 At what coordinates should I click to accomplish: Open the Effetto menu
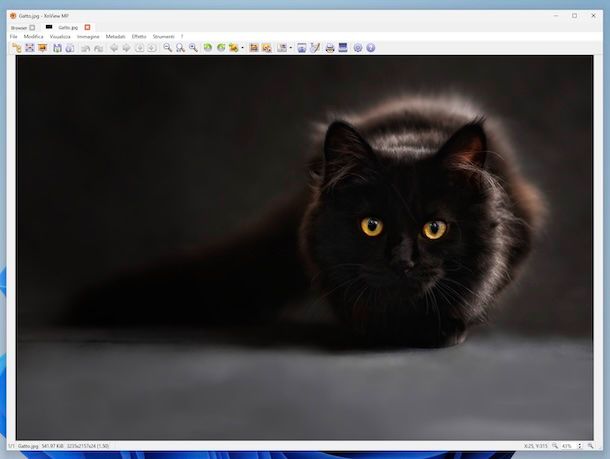pos(139,37)
